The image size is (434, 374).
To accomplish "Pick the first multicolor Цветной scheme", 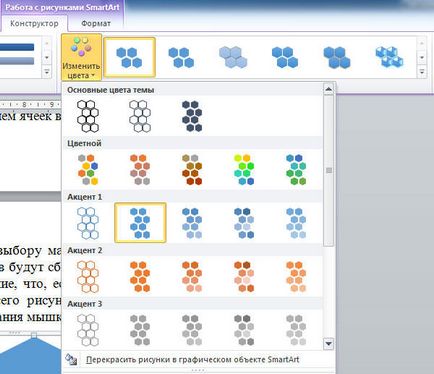I will point(88,169).
